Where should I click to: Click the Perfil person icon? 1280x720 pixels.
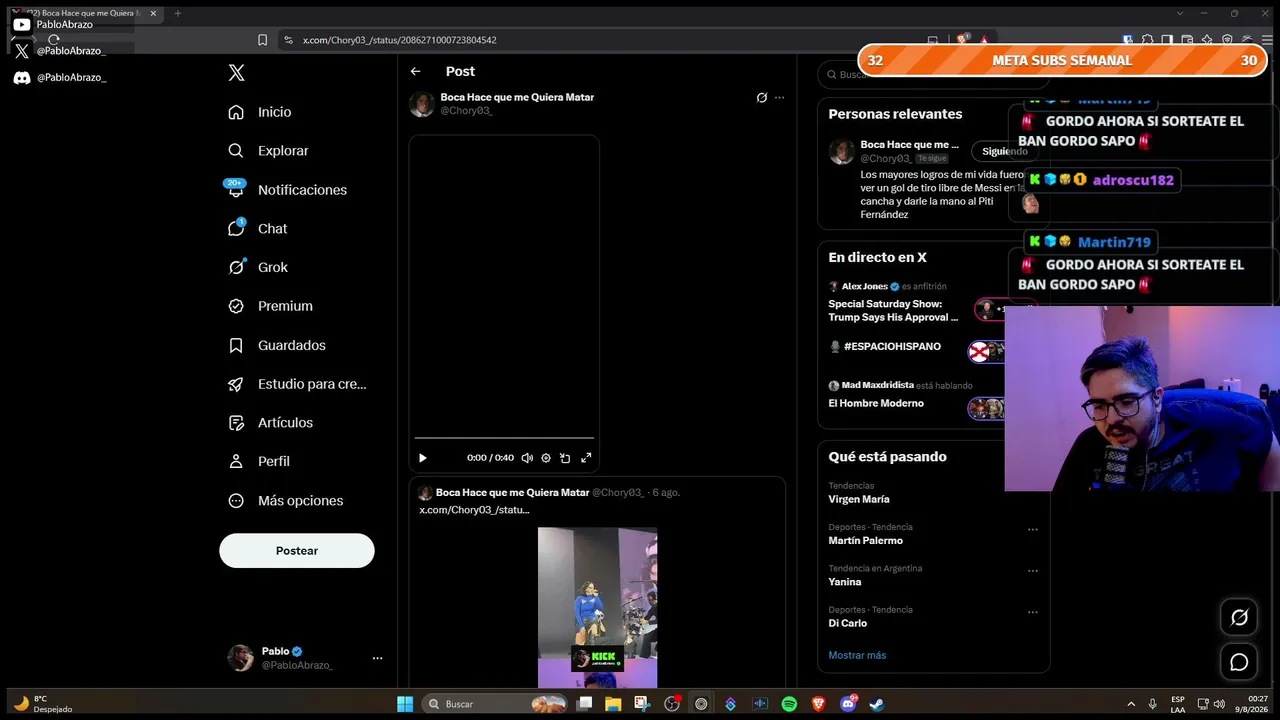point(236,461)
